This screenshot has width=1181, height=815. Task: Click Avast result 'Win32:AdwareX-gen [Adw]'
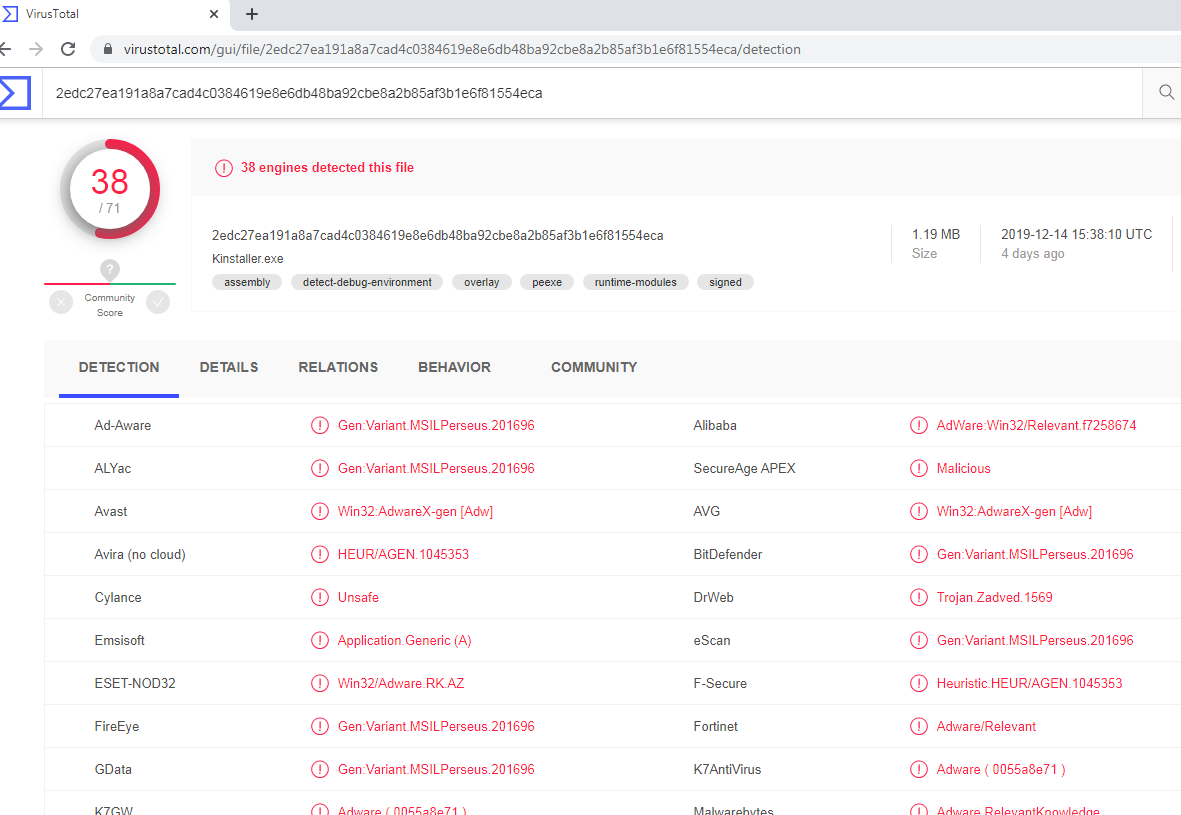tap(415, 511)
